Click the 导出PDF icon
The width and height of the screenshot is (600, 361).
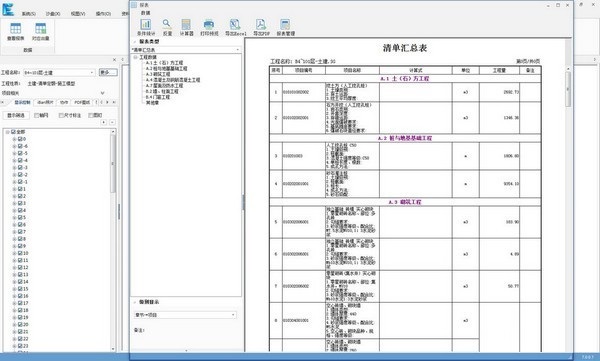[261, 25]
